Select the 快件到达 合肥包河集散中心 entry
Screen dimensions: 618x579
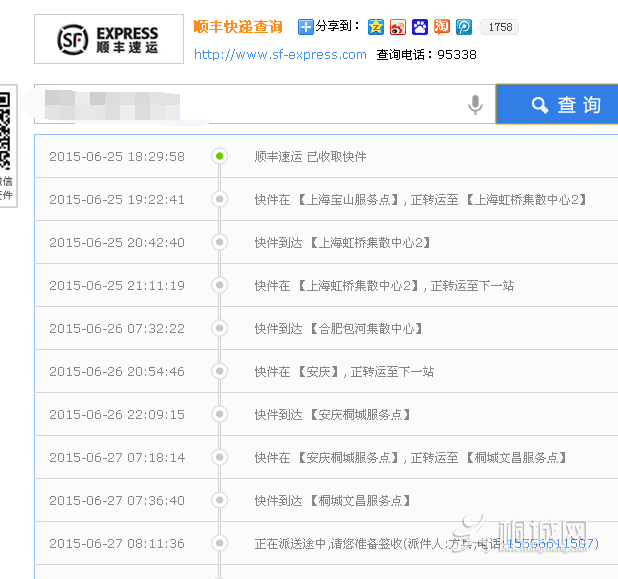(339, 328)
